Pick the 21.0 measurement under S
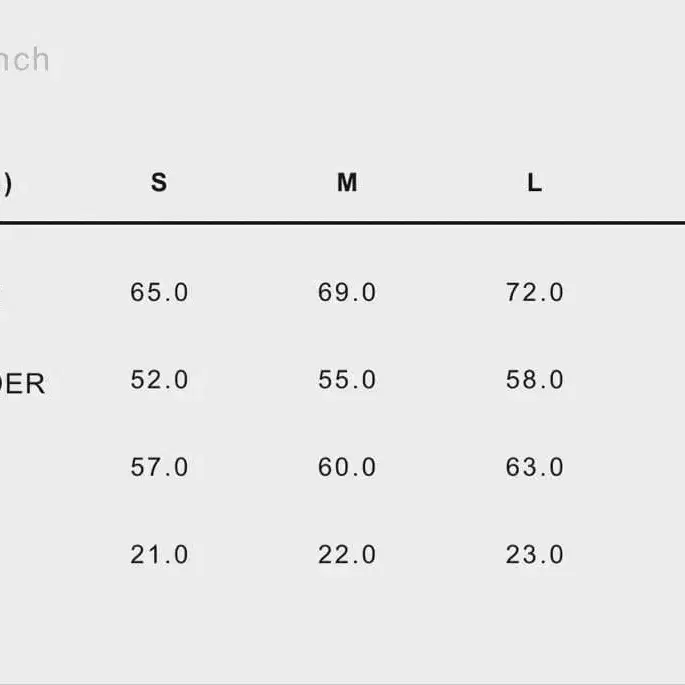Viewport: 685px width, 685px height. coord(159,555)
